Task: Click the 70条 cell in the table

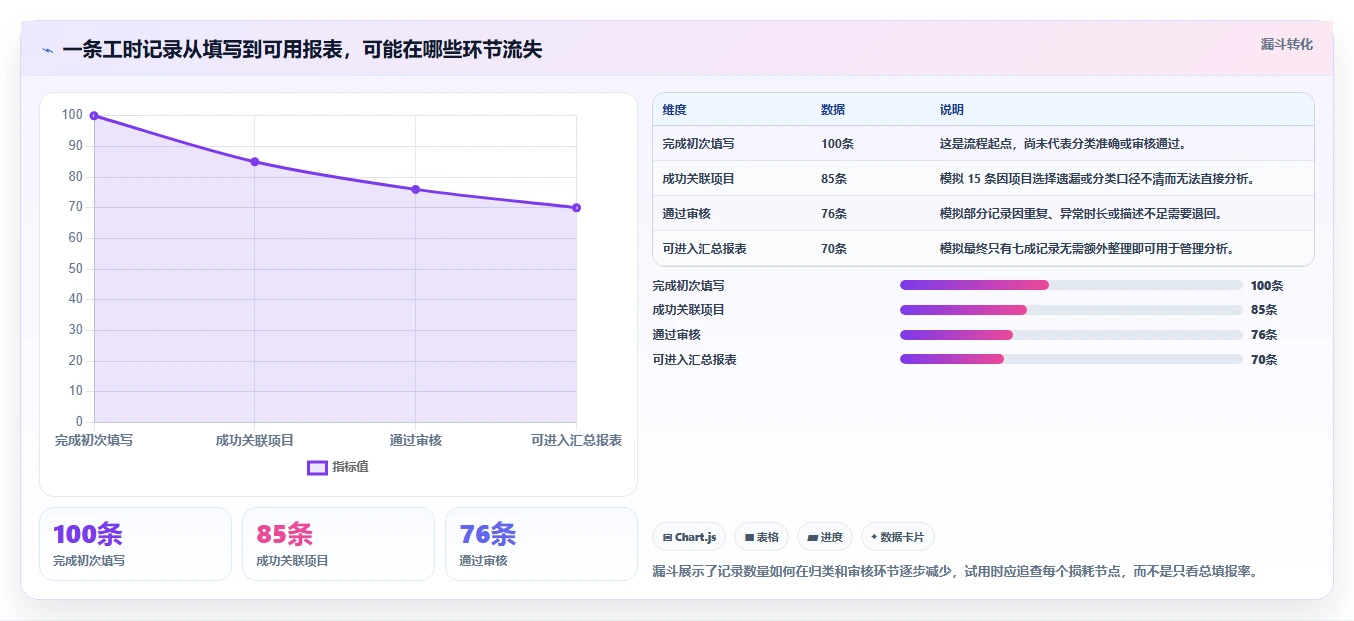Action: point(834,249)
